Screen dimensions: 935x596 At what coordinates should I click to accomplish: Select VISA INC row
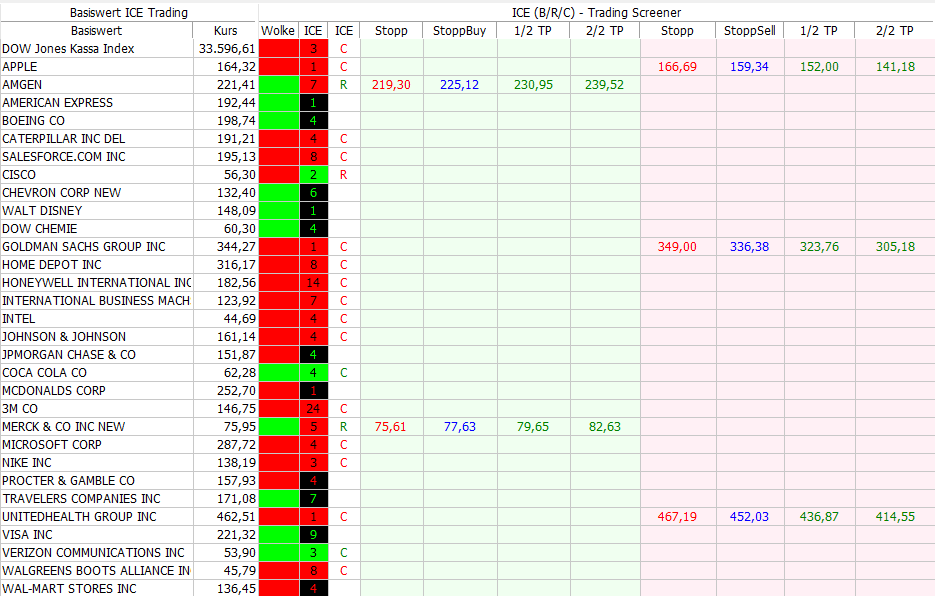pyautogui.click(x=27, y=535)
